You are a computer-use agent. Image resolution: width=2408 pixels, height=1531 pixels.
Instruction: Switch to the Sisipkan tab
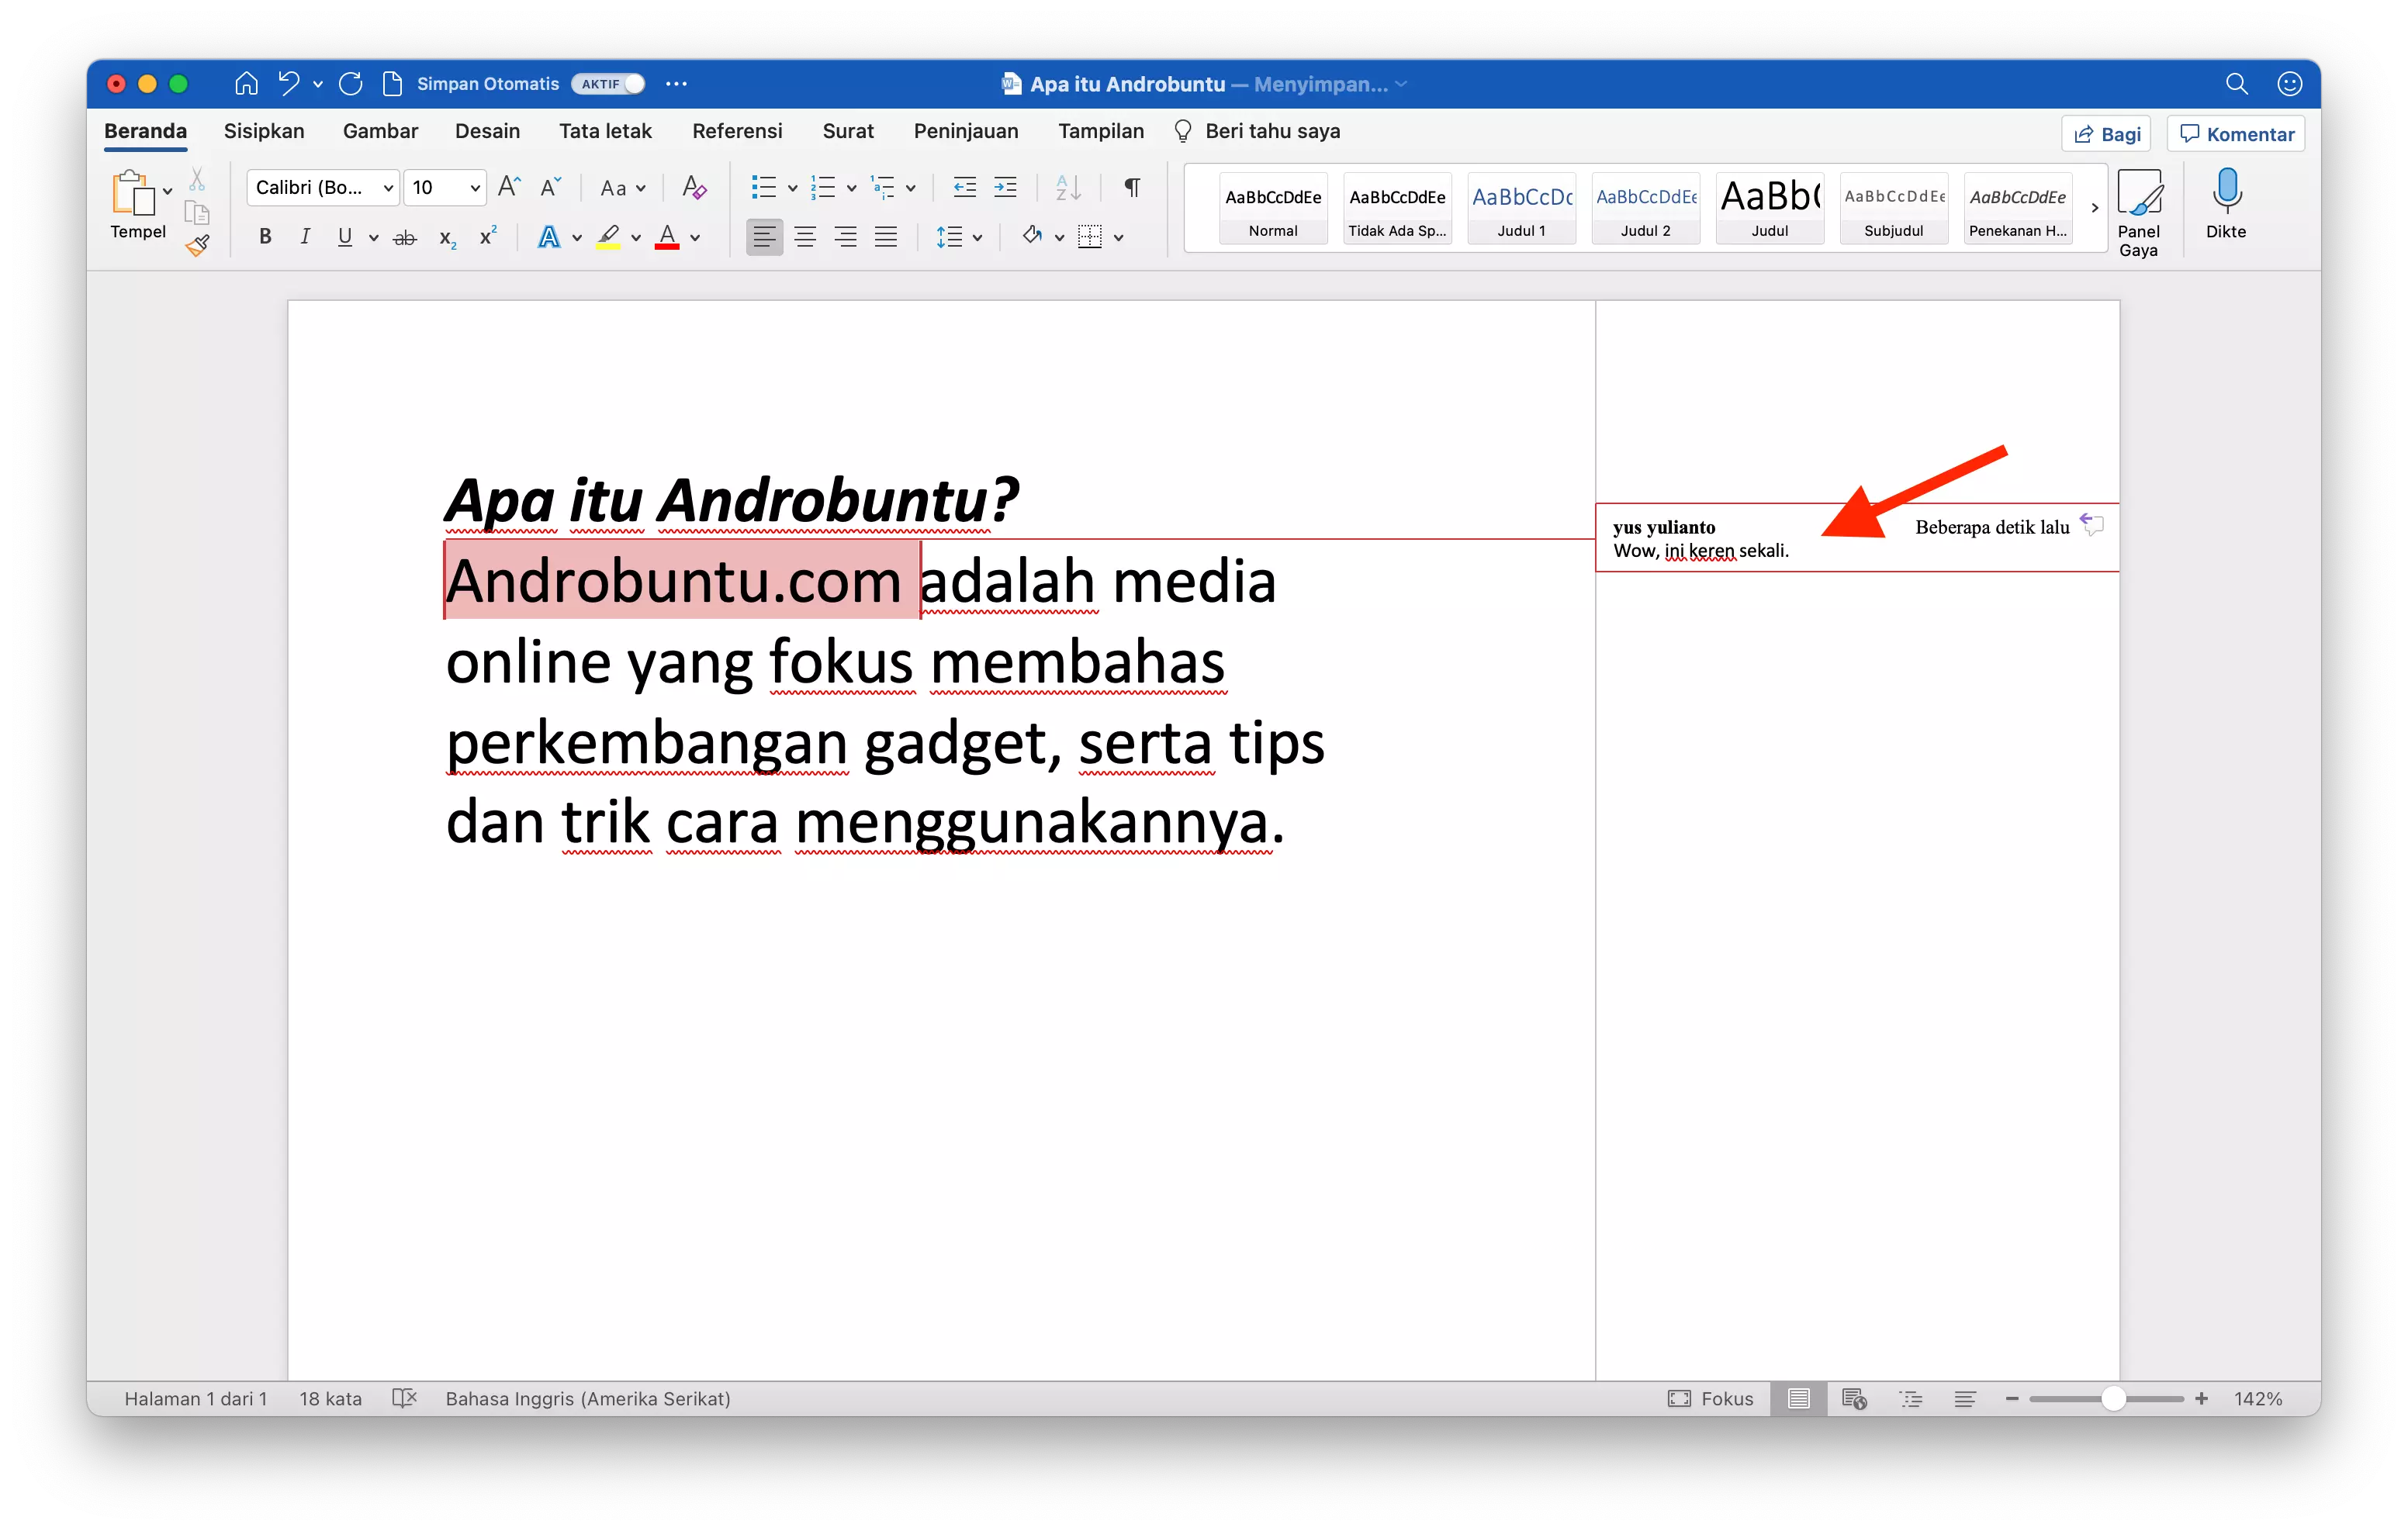click(264, 131)
